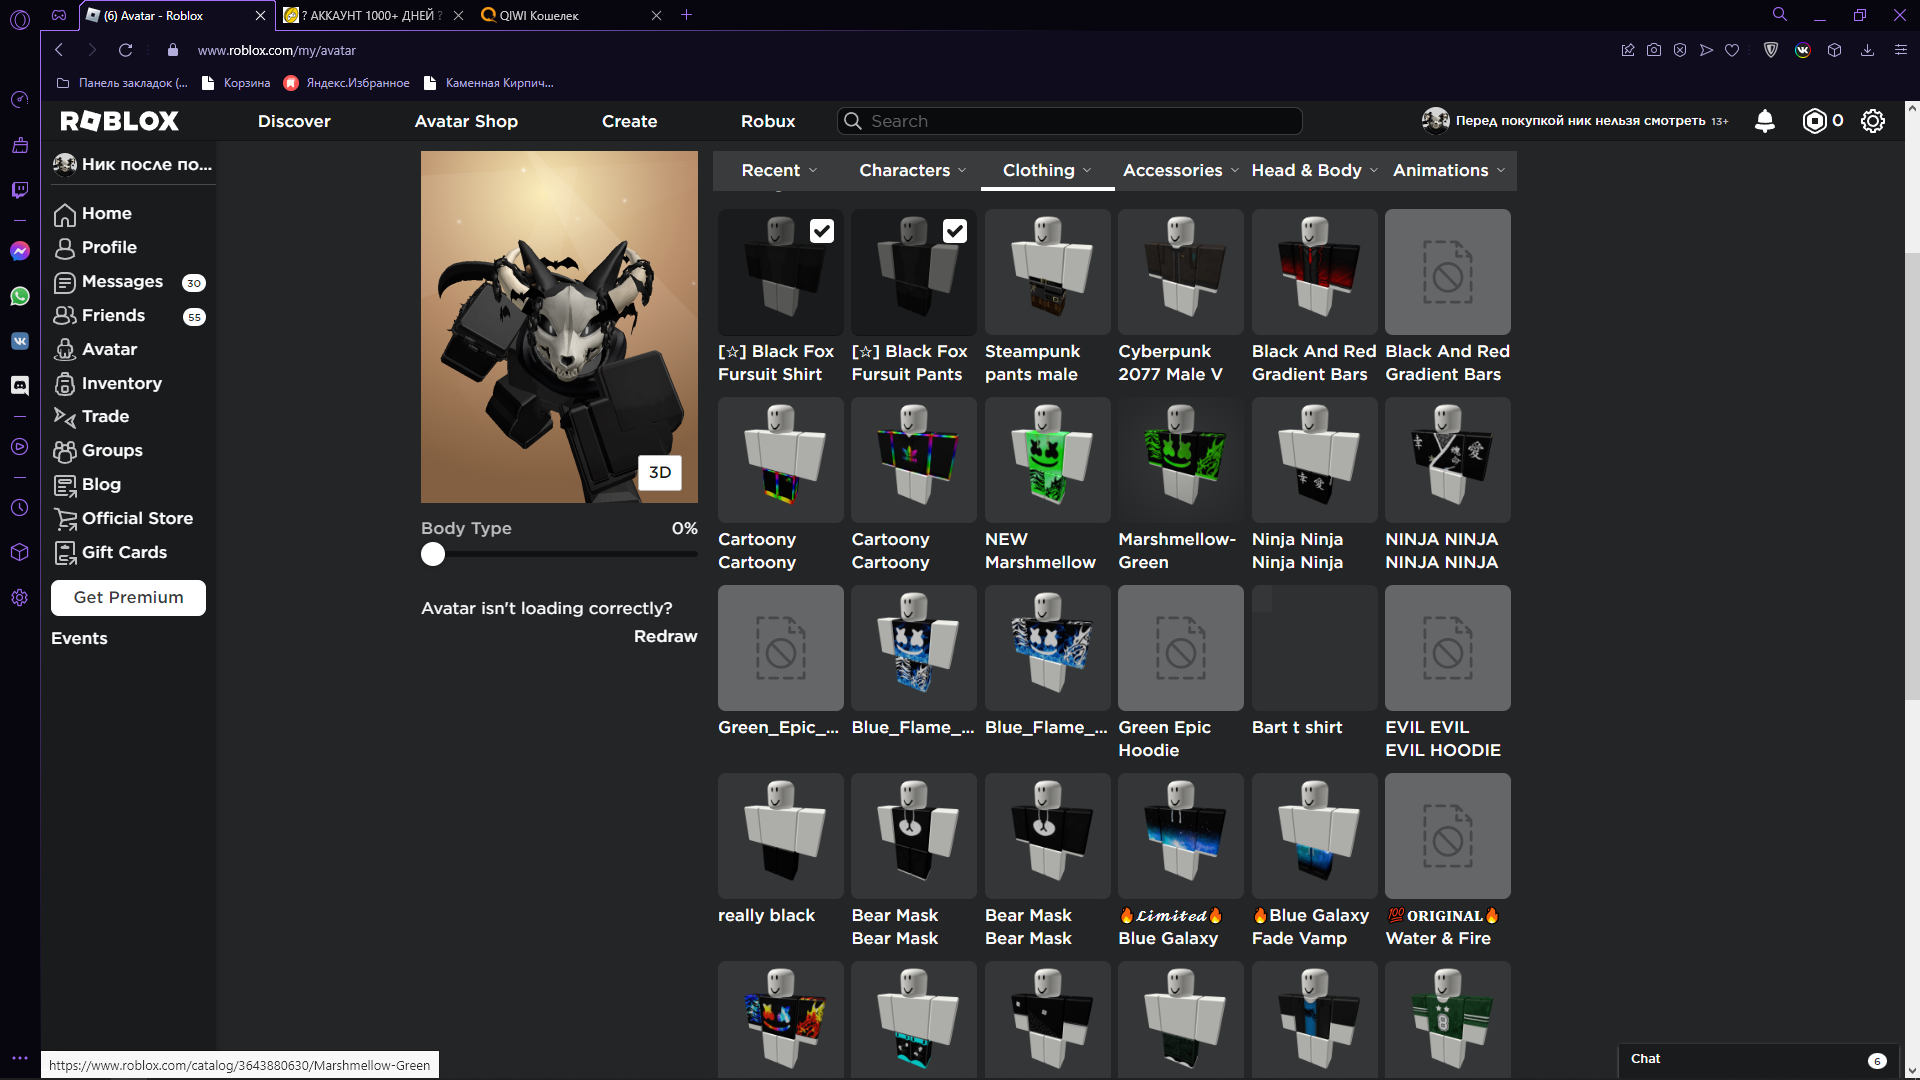Open the Chat bar
Screen dimensions: 1920x1080
tap(1757, 1060)
